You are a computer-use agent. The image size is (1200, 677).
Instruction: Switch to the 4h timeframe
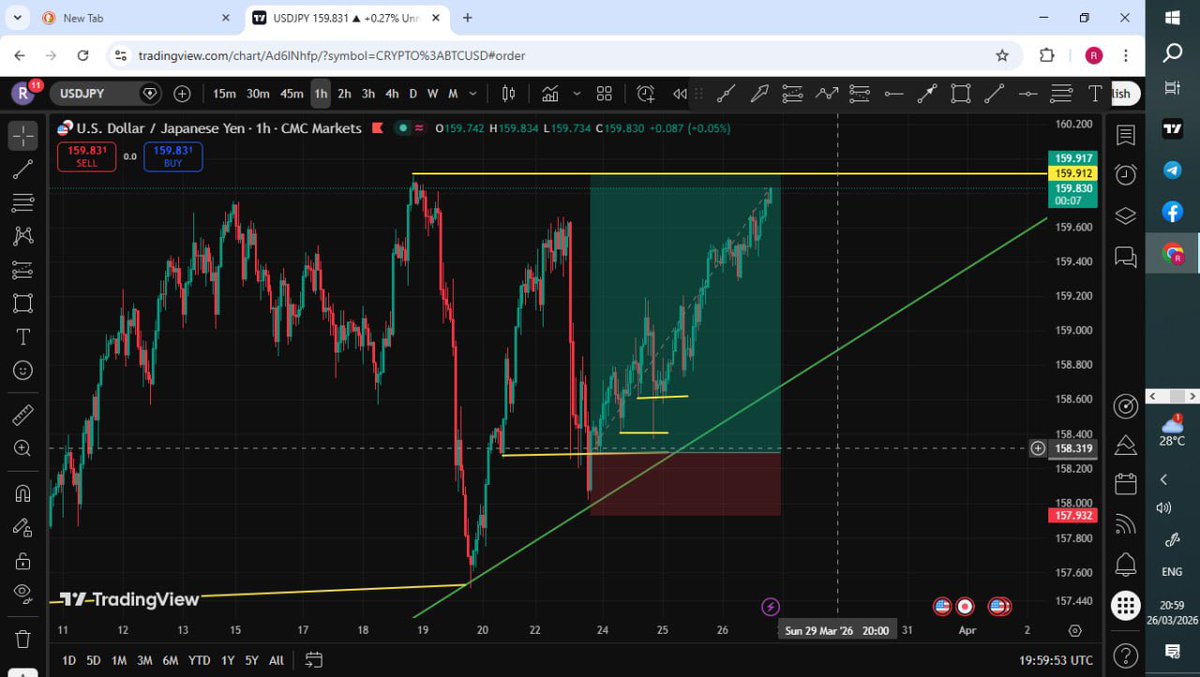point(392,93)
